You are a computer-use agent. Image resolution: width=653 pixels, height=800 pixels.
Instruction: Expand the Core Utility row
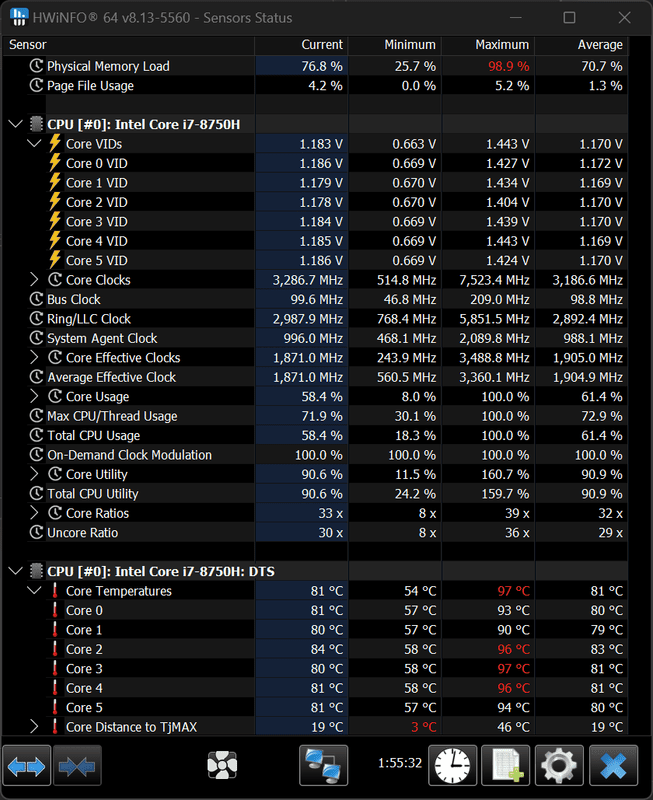tap(34, 474)
